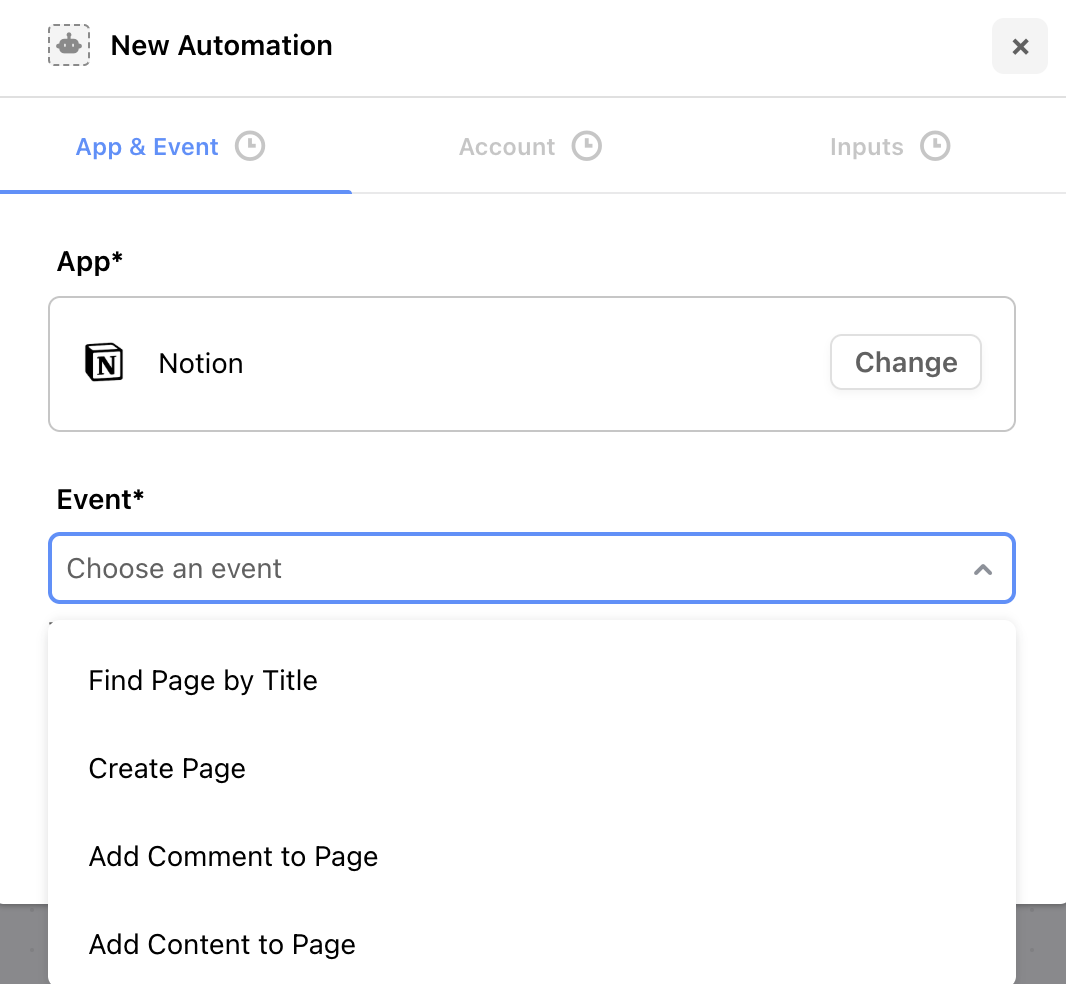The height and width of the screenshot is (984, 1066).
Task: Click the New Automation title
Action: click(222, 46)
